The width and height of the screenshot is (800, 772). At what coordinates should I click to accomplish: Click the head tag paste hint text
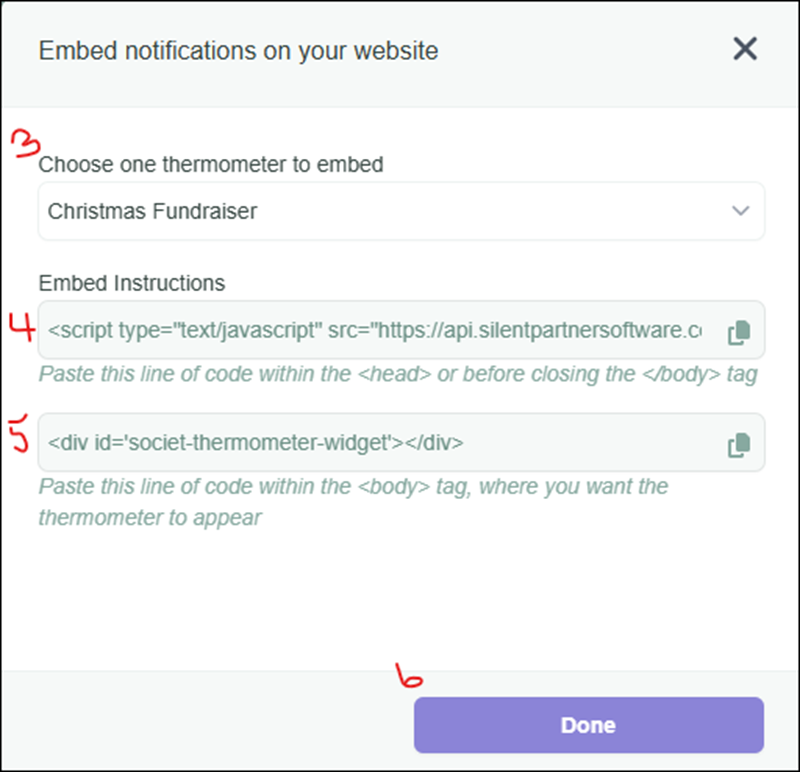[397, 375]
